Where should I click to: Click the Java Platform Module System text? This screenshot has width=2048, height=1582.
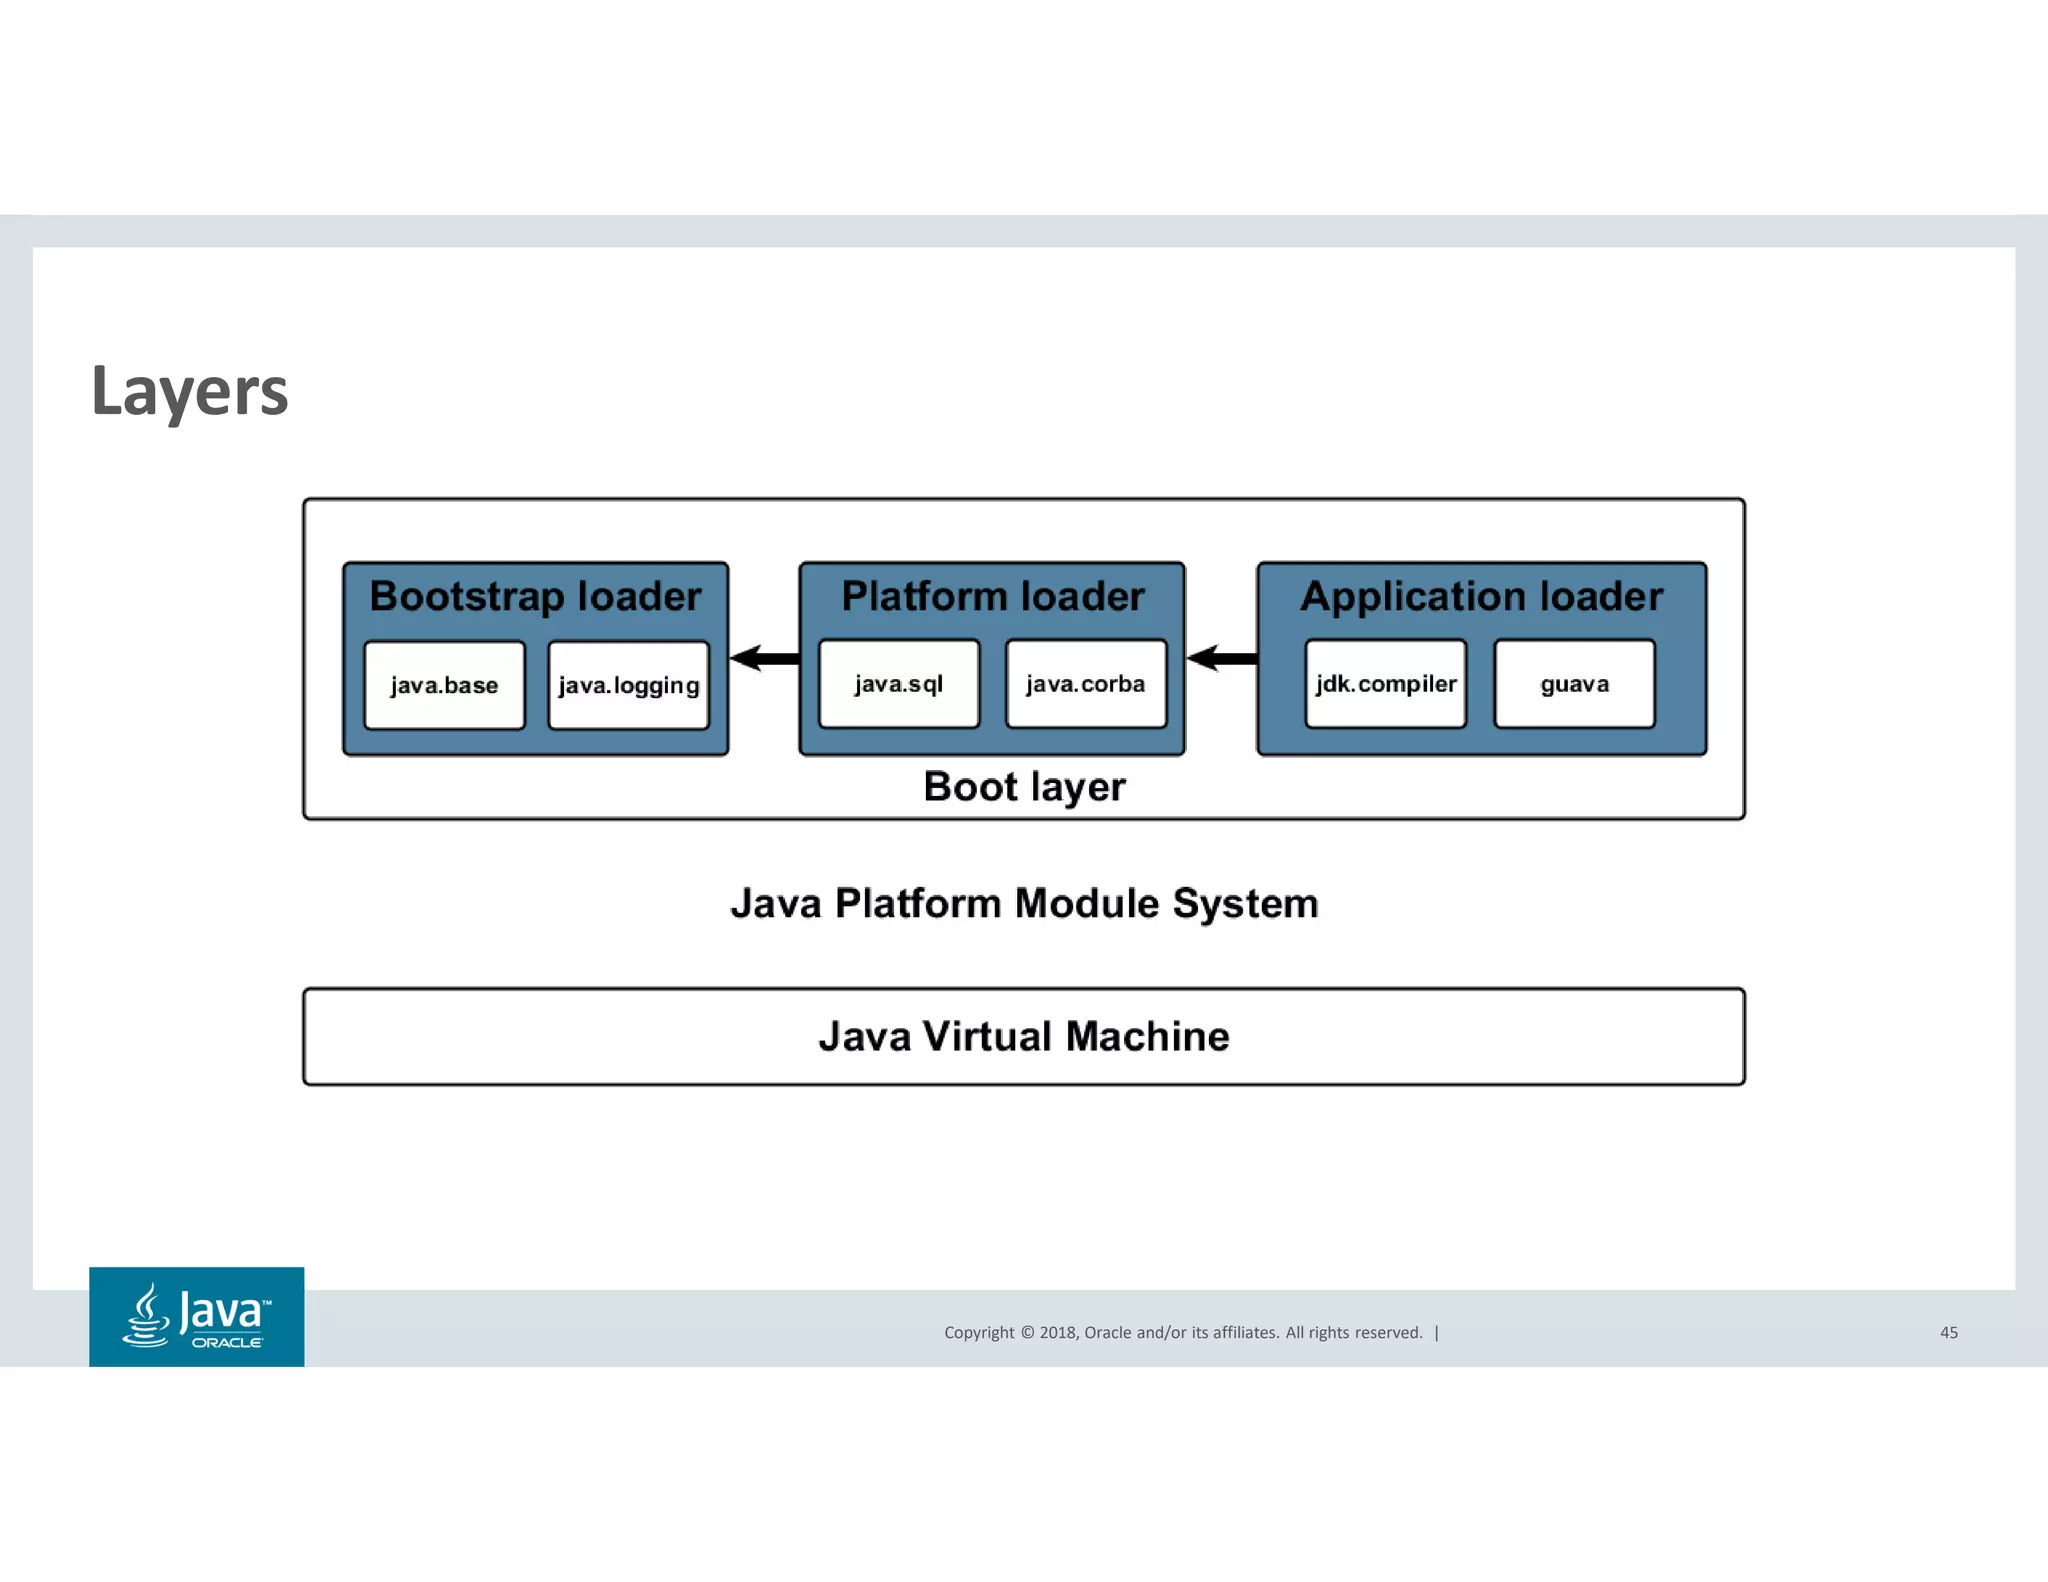(1024, 903)
